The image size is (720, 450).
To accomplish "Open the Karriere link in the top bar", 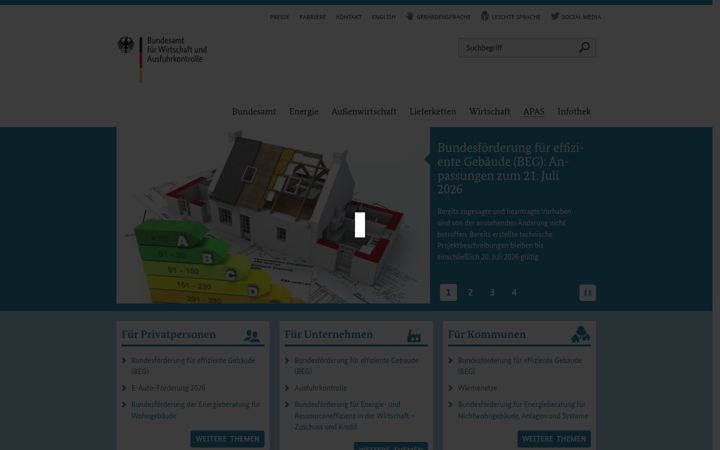I will point(312,17).
